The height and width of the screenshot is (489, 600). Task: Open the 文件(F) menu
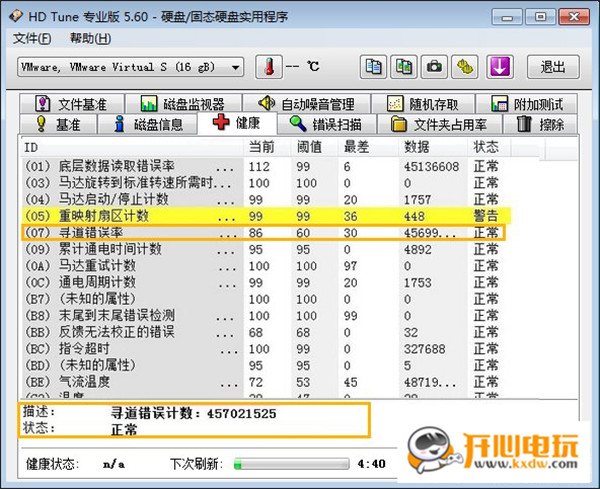click(32, 38)
